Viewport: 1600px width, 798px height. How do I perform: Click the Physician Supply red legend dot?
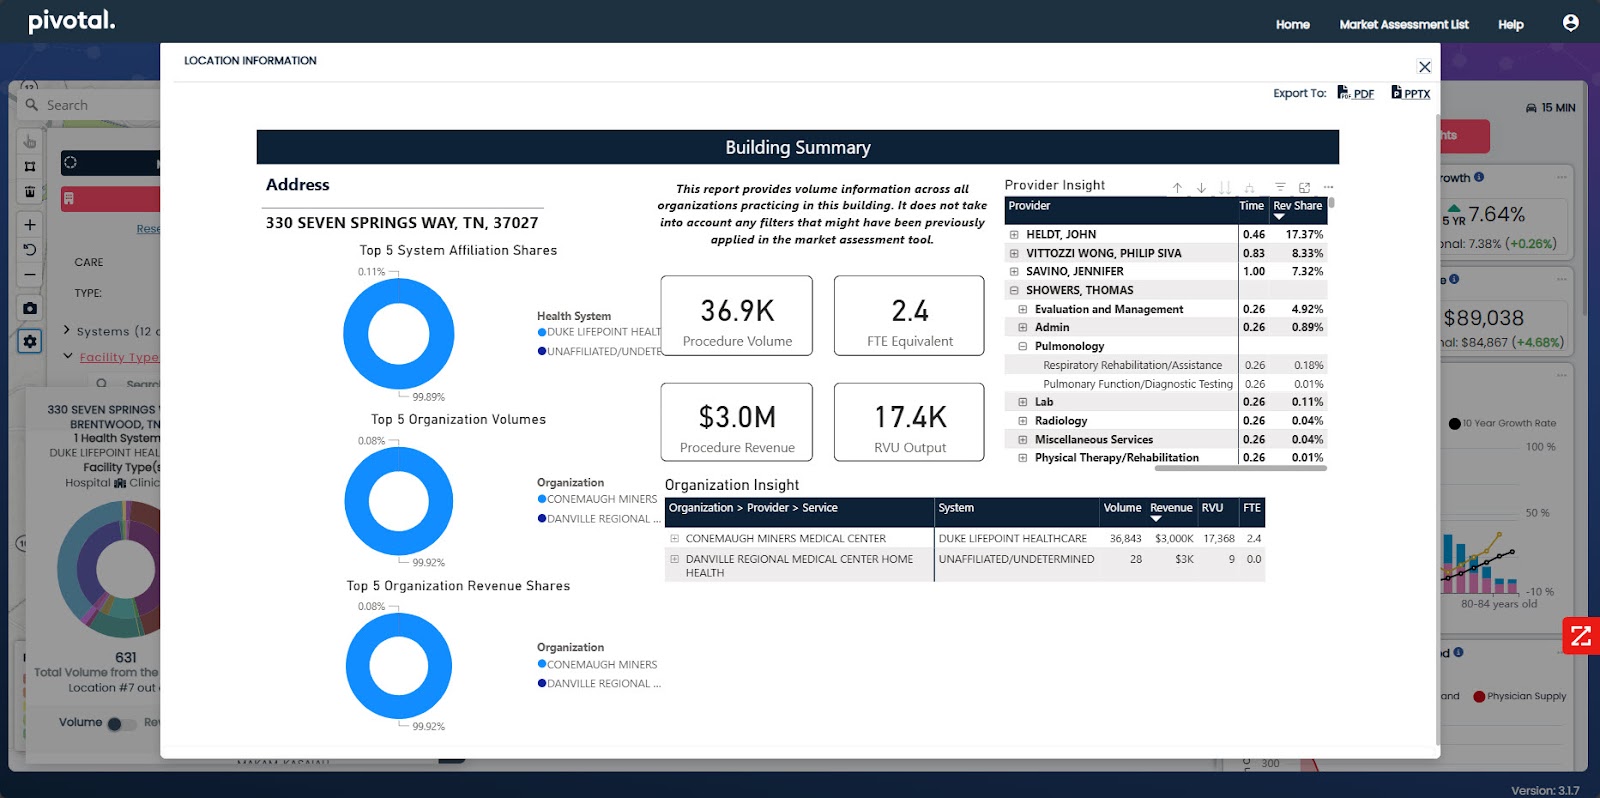(1479, 697)
